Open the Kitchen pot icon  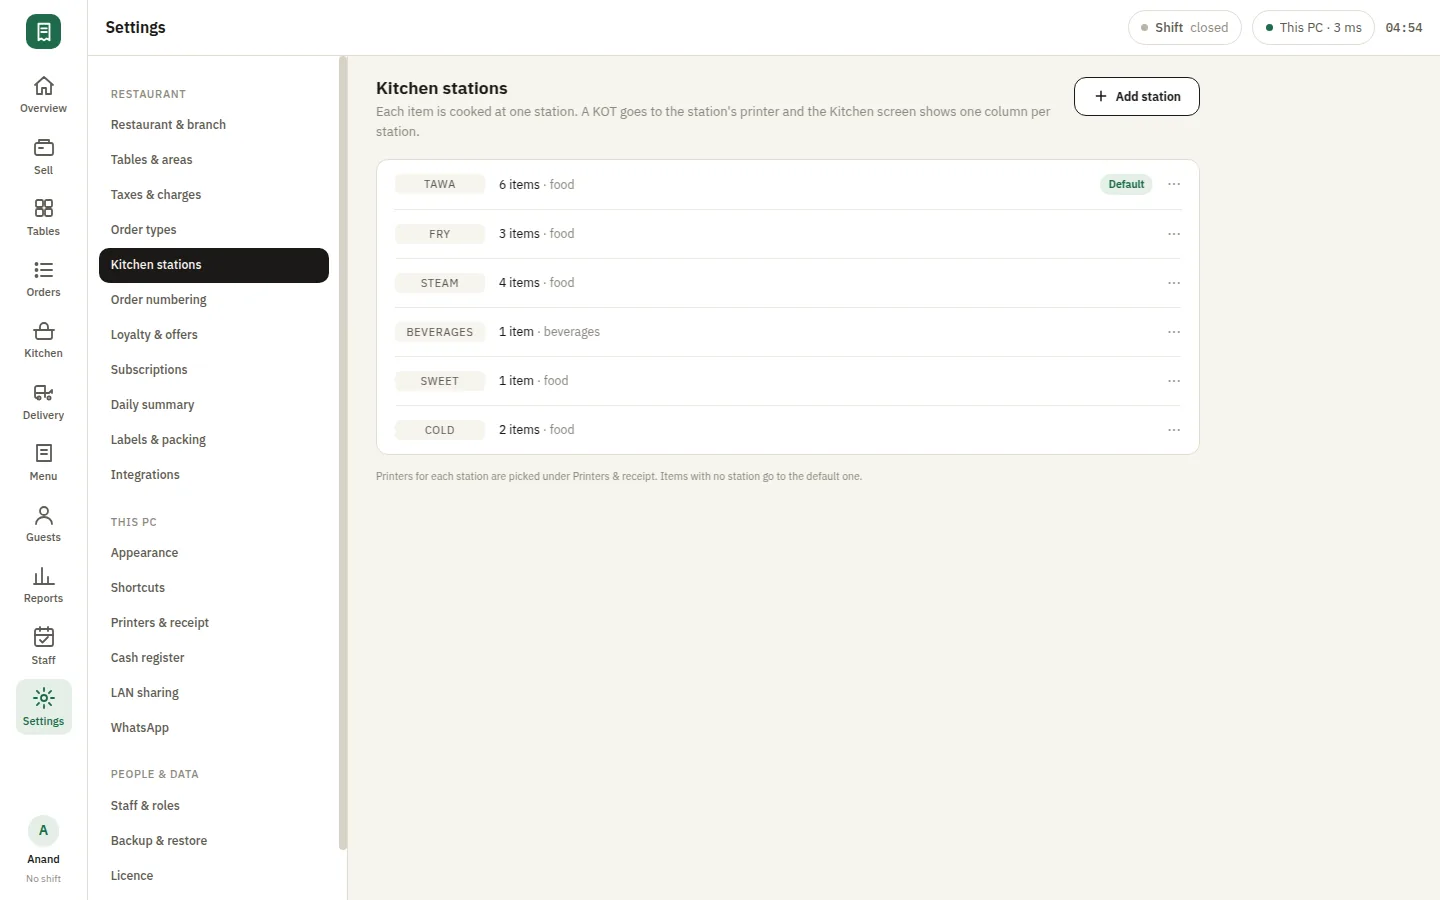point(43,331)
